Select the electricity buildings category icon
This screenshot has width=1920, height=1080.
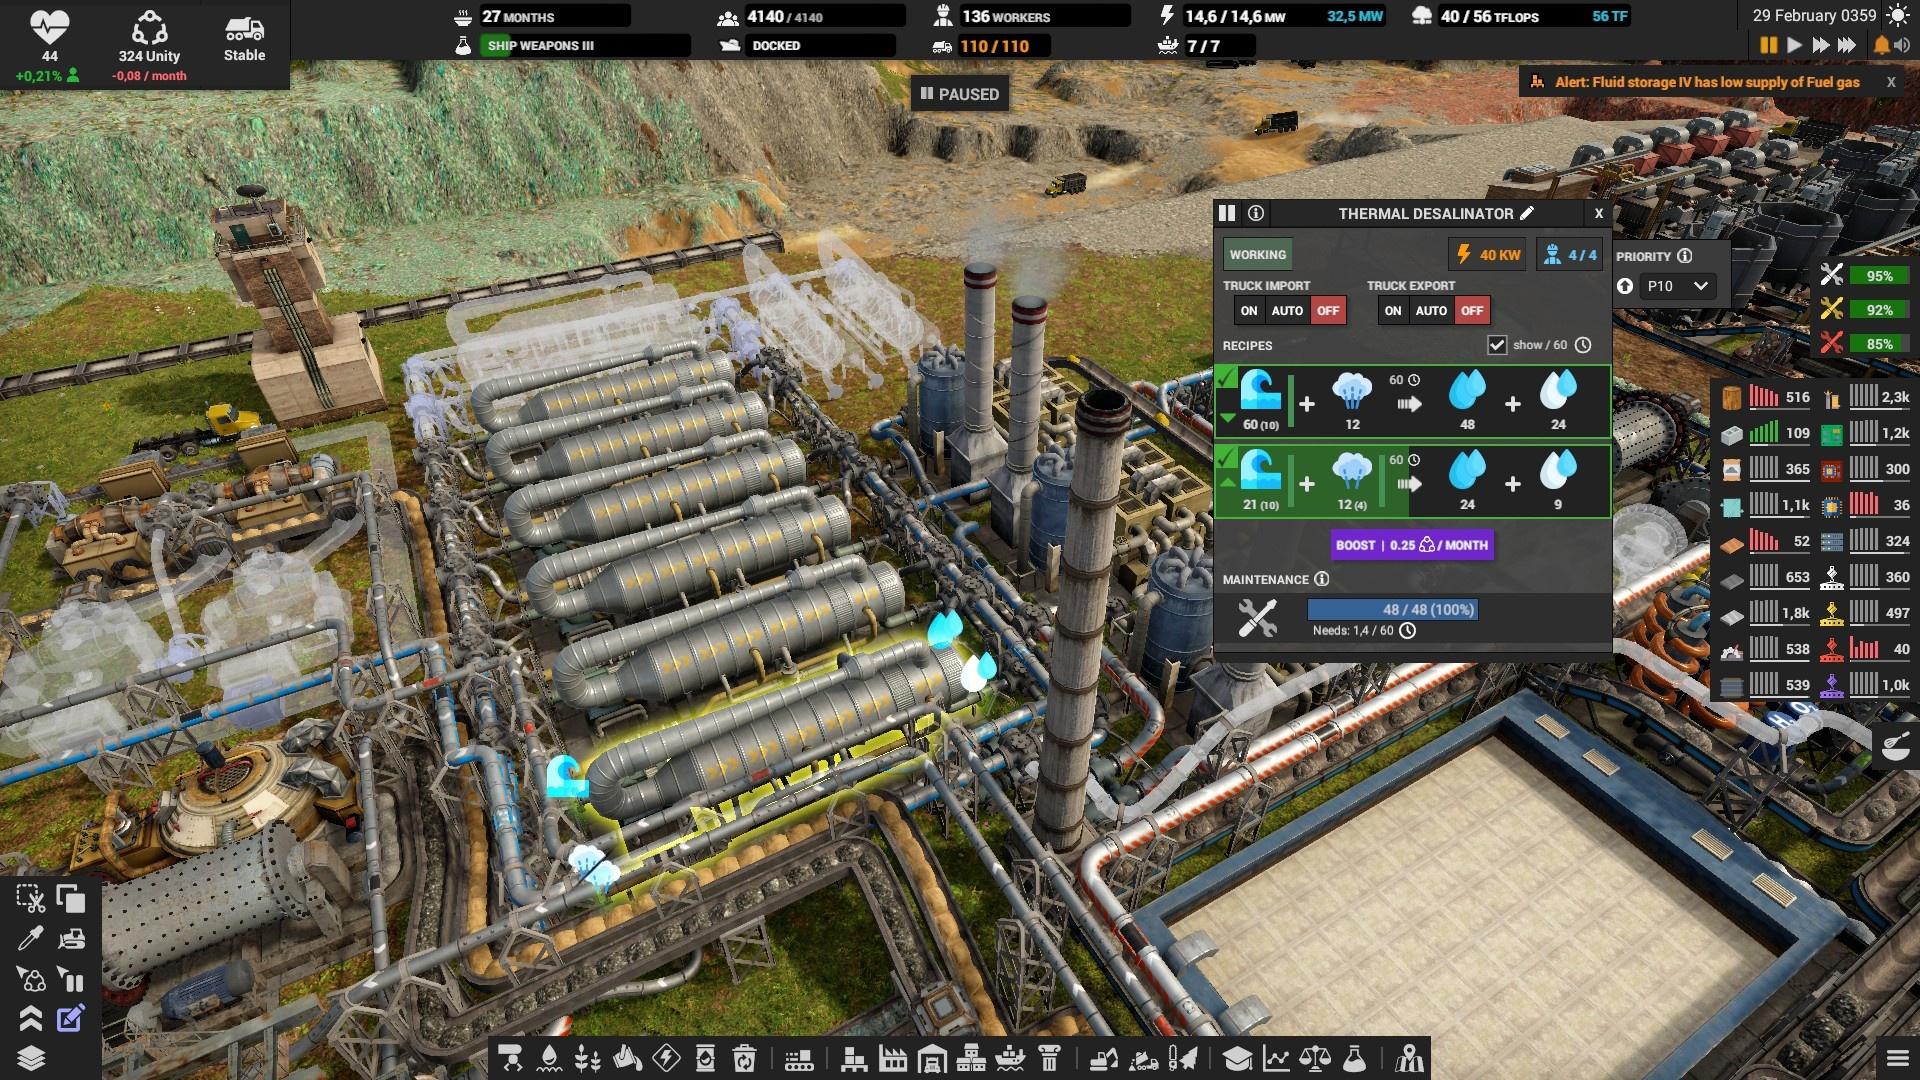click(x=666, y=1058)
